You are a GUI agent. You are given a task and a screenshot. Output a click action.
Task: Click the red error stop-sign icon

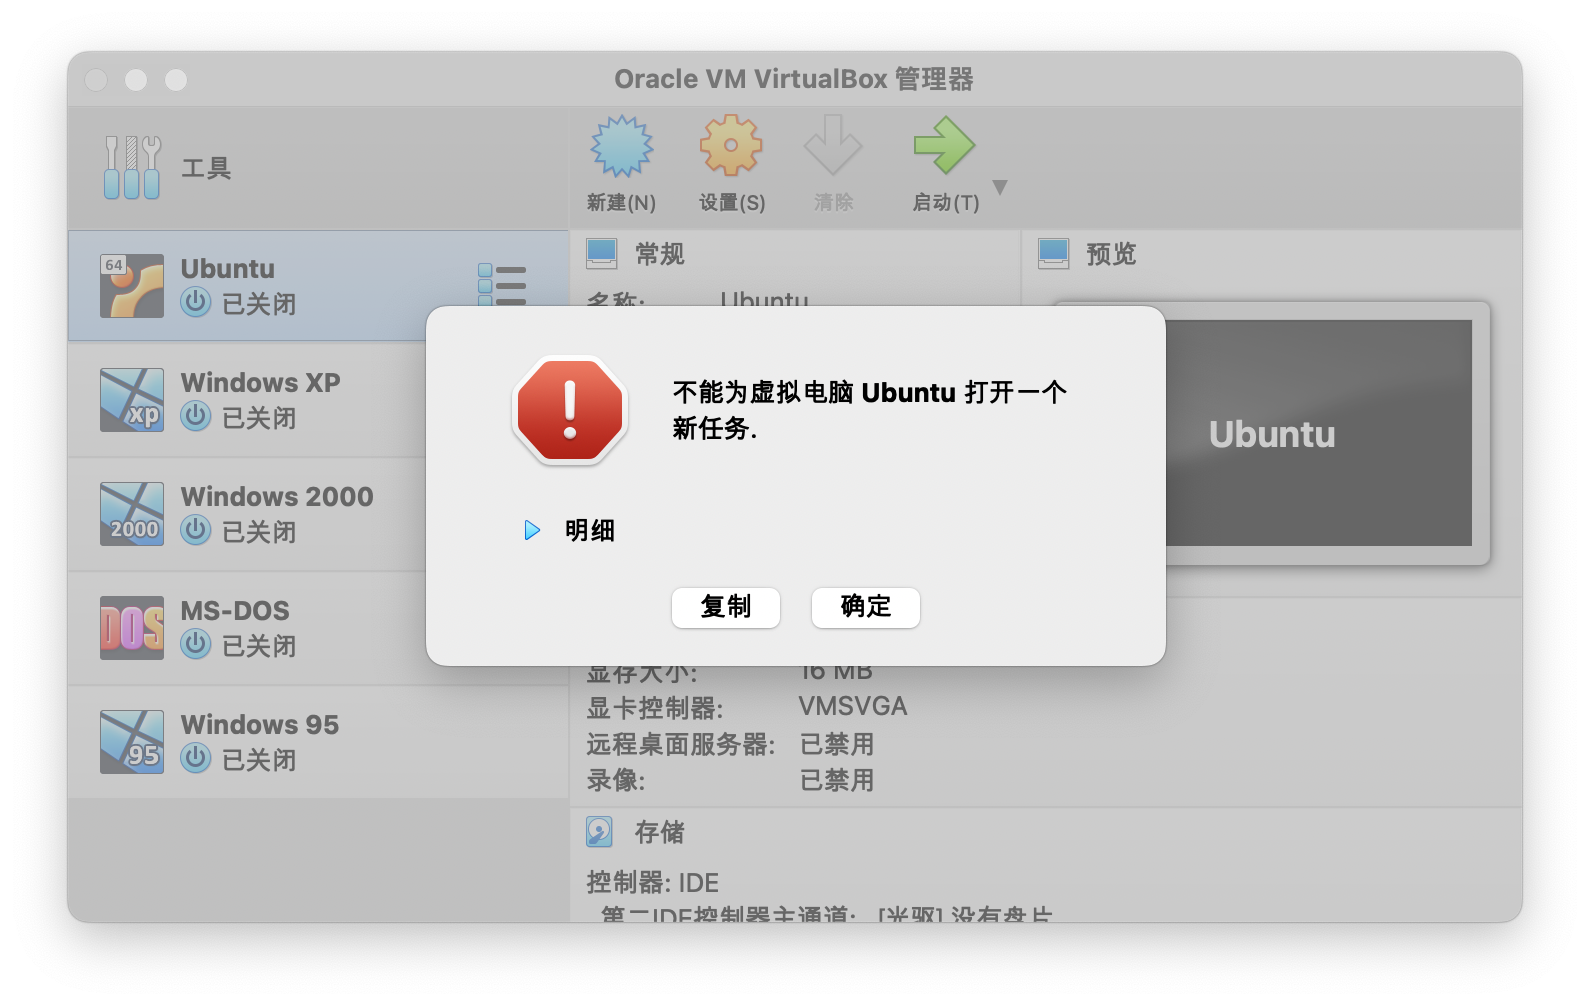pos(570,410)
